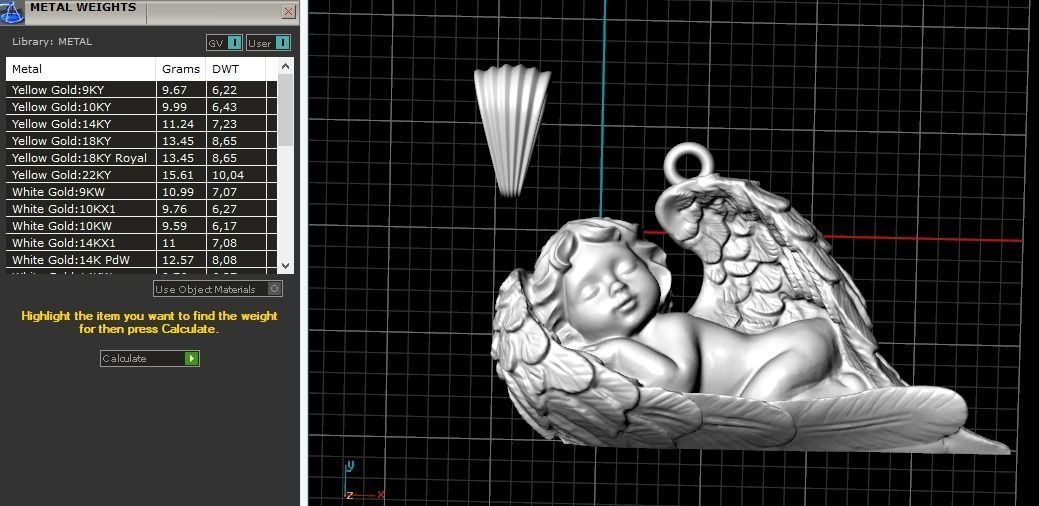Image resolution: width=1039 pixels, height=506 pixels.
Task: Select White Gold:14KX1 row
Action: [141, 243]
